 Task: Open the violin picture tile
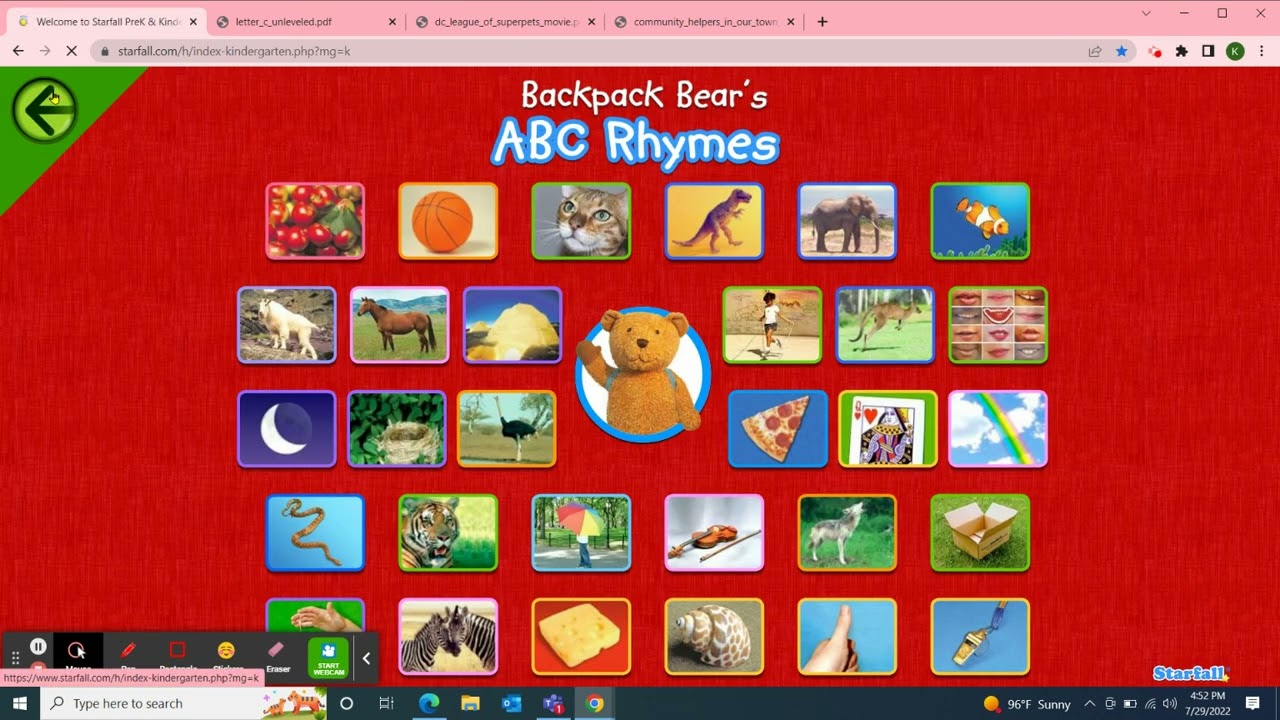[714, 533]
